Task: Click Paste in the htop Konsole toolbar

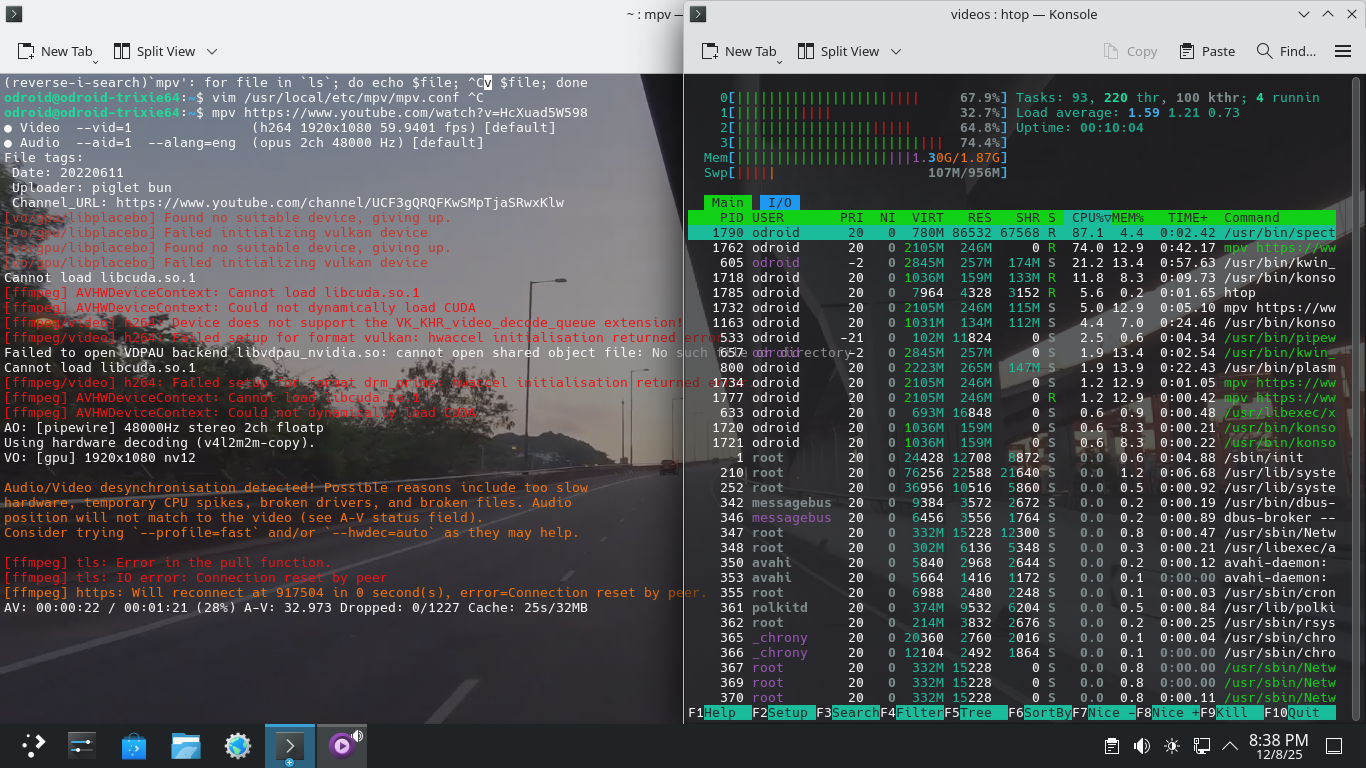Action: point(1207,51)
